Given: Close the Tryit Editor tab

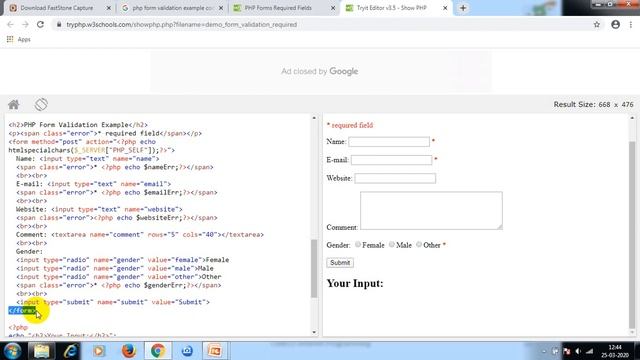Looking at the screenshot, I should pyautogui.click(x=445, y=8).
